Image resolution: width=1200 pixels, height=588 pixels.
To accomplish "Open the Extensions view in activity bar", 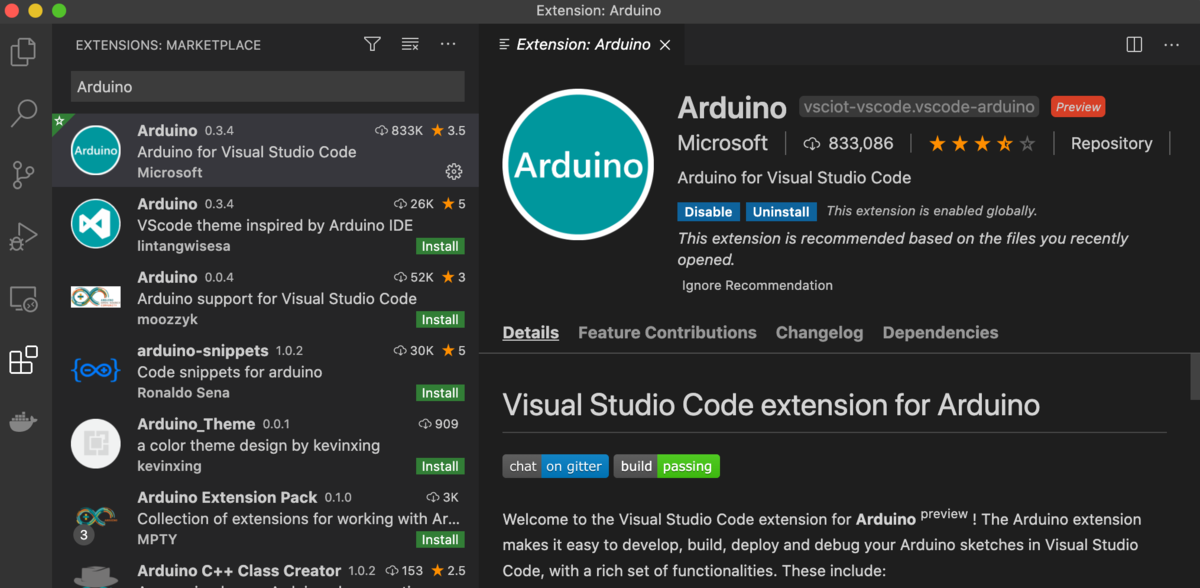I will [24, 360].
